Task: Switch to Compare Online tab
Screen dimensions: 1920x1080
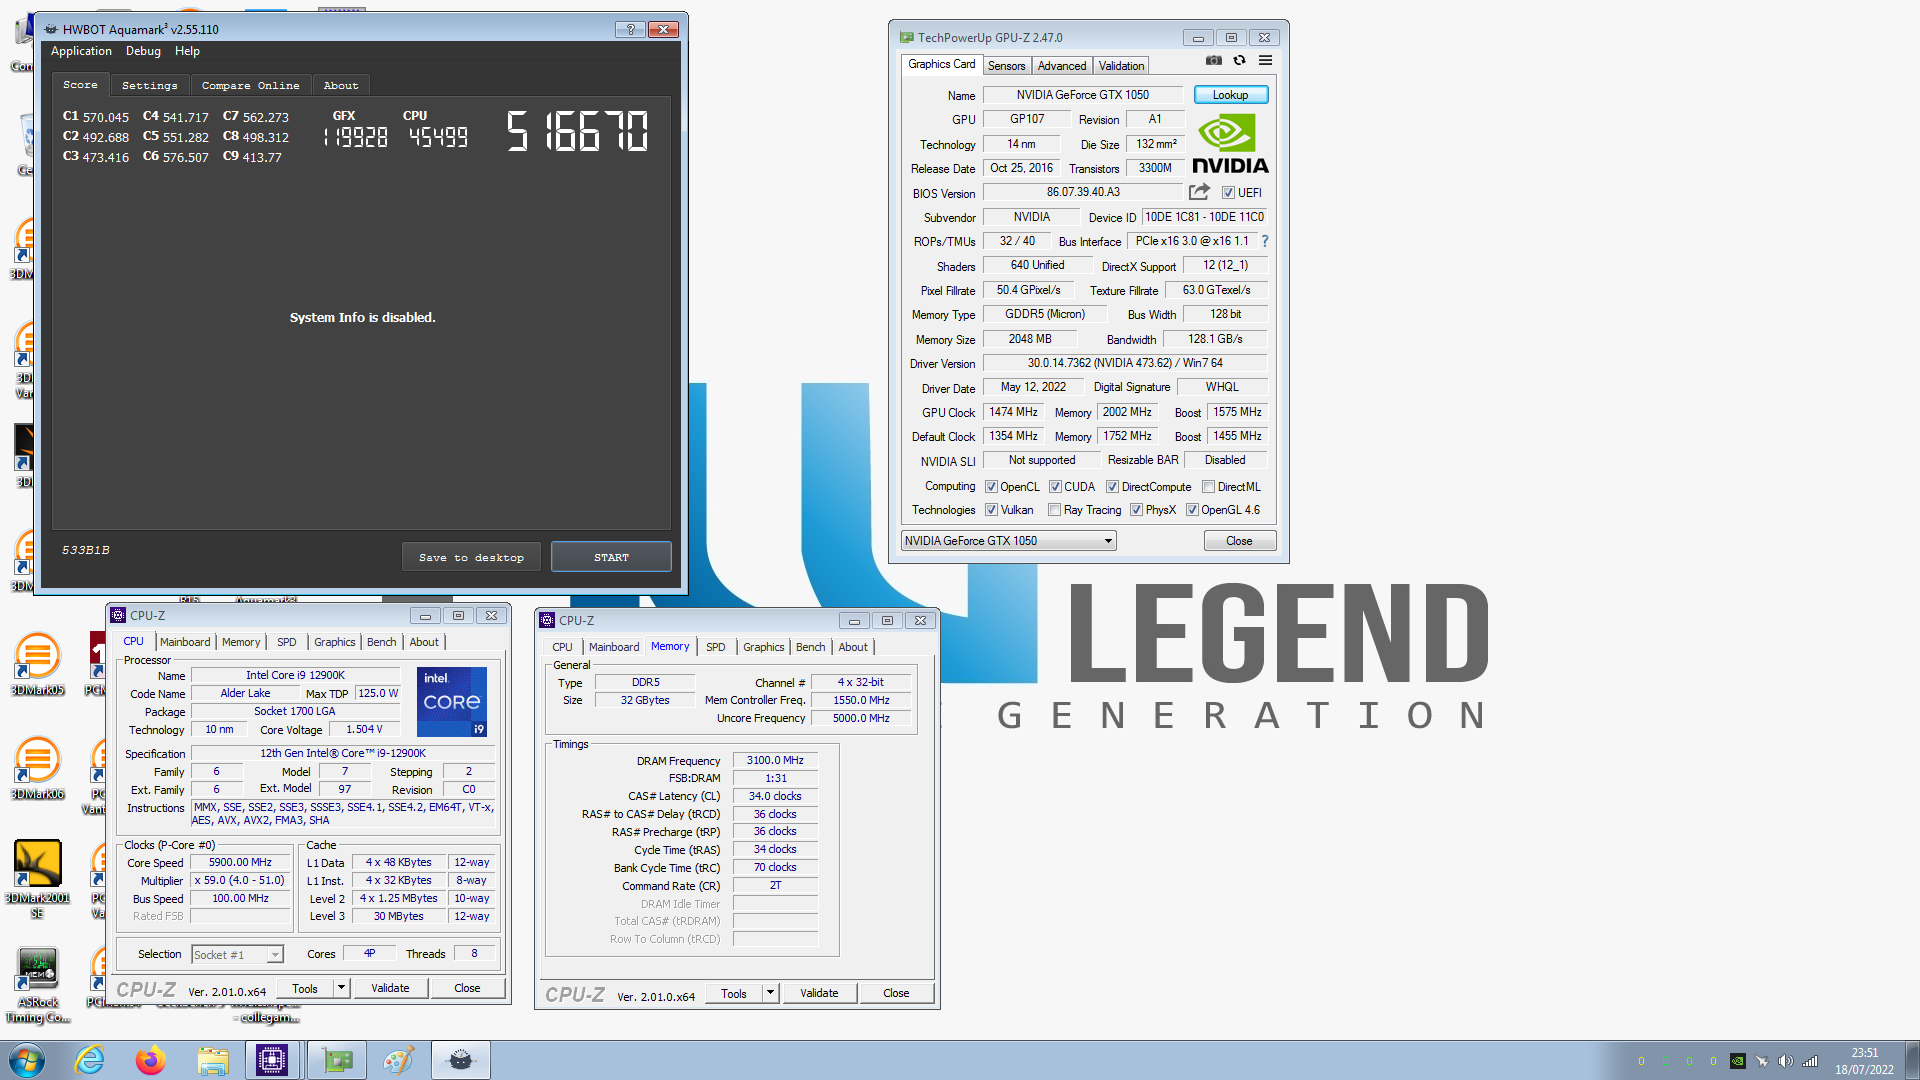Action: (x=250, y=86)
